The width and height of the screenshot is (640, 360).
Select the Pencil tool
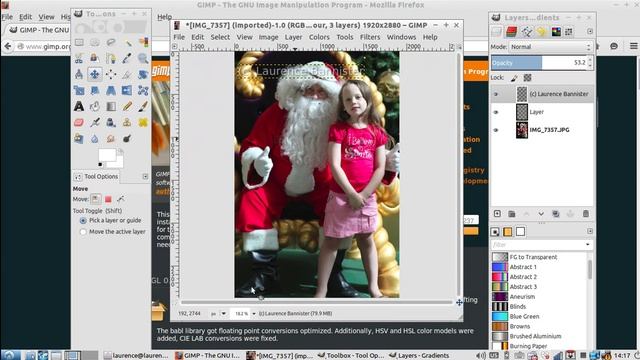coord(127,106)
